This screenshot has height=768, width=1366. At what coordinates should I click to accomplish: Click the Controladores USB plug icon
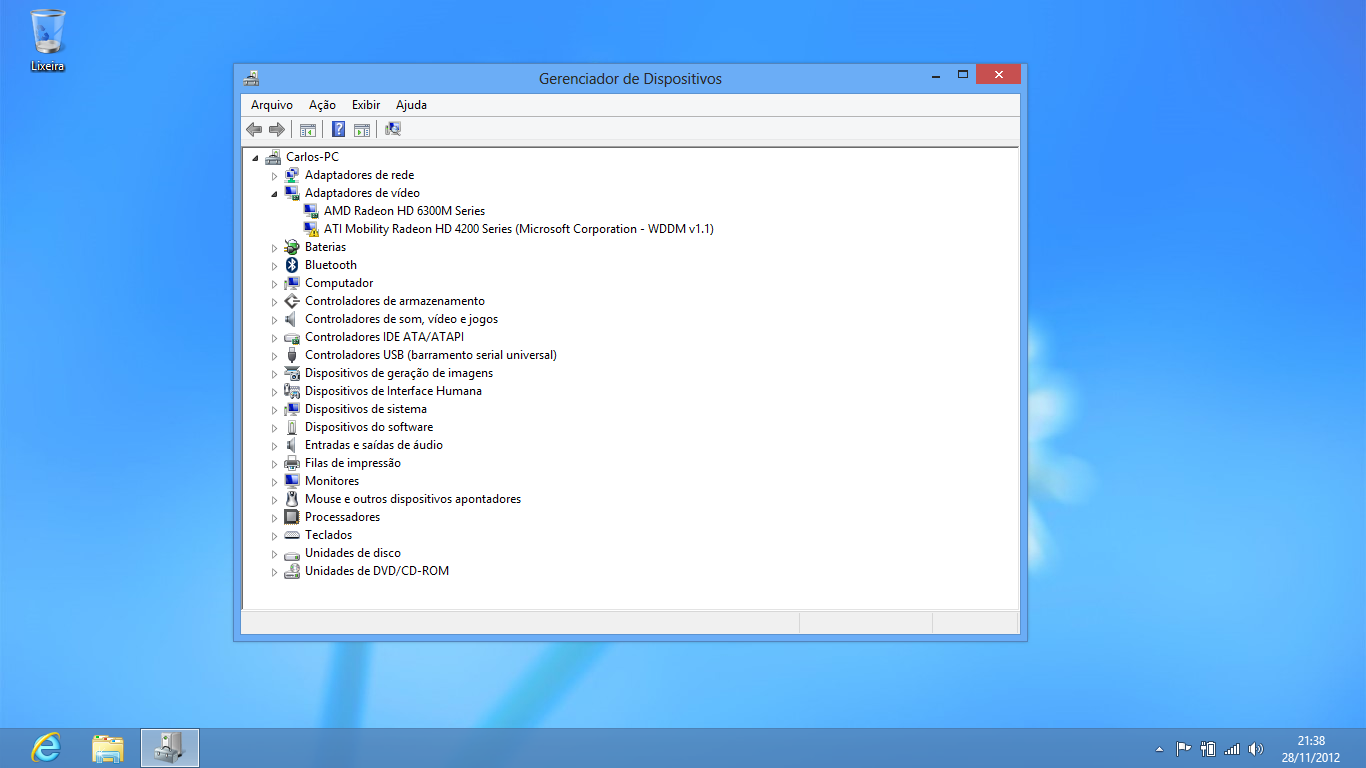click(292, 355)
